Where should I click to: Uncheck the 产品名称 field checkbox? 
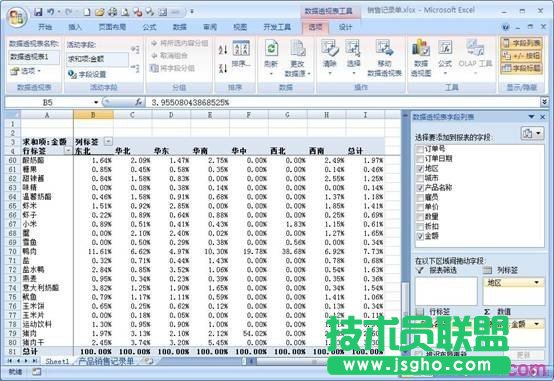(420, 188)
